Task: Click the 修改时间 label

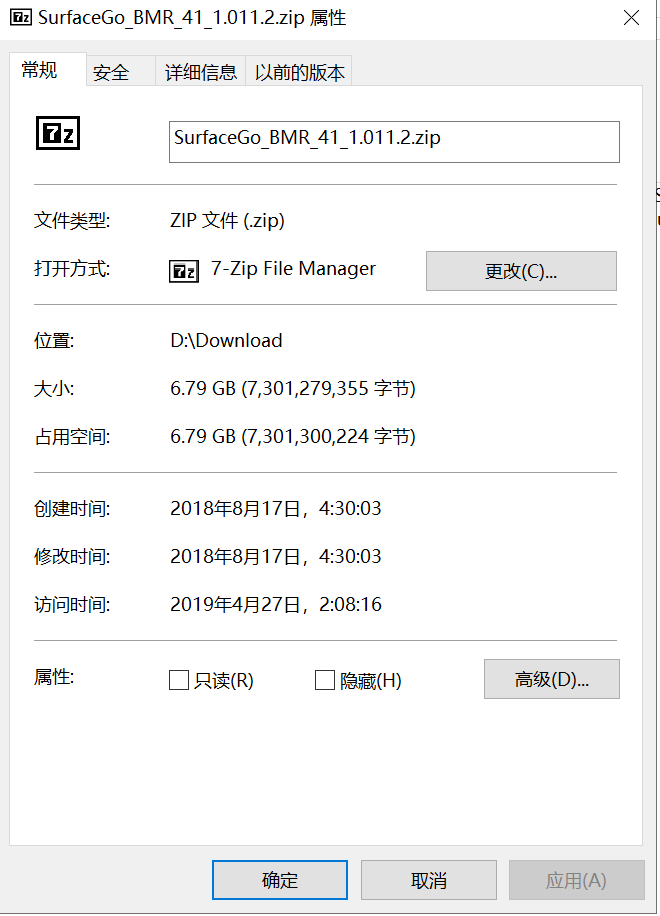Action: (x=72, y=556)
